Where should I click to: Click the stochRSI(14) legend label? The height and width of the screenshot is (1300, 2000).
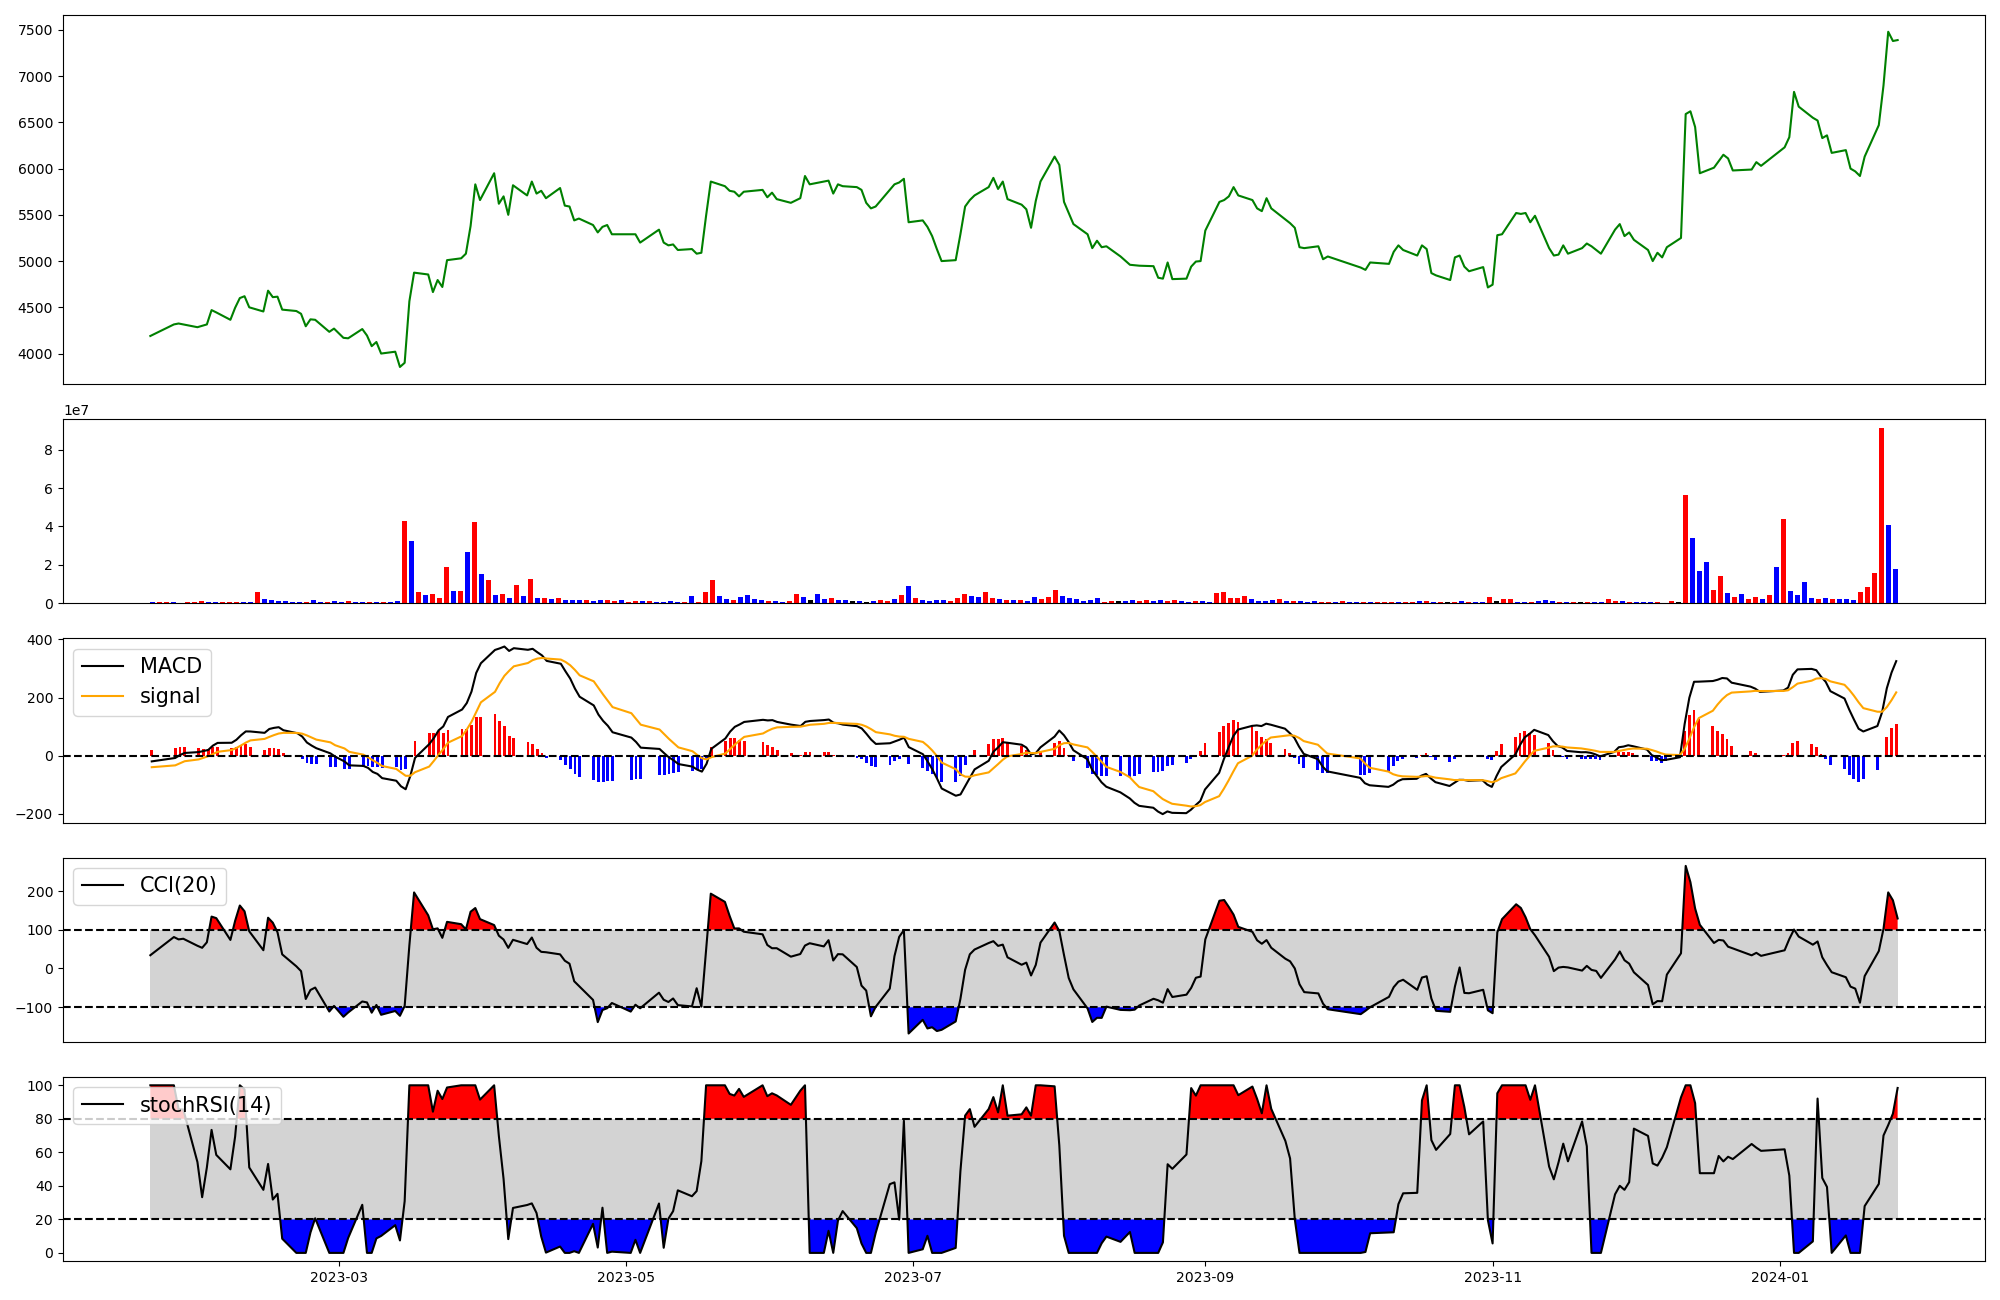tap(205, 1105)
